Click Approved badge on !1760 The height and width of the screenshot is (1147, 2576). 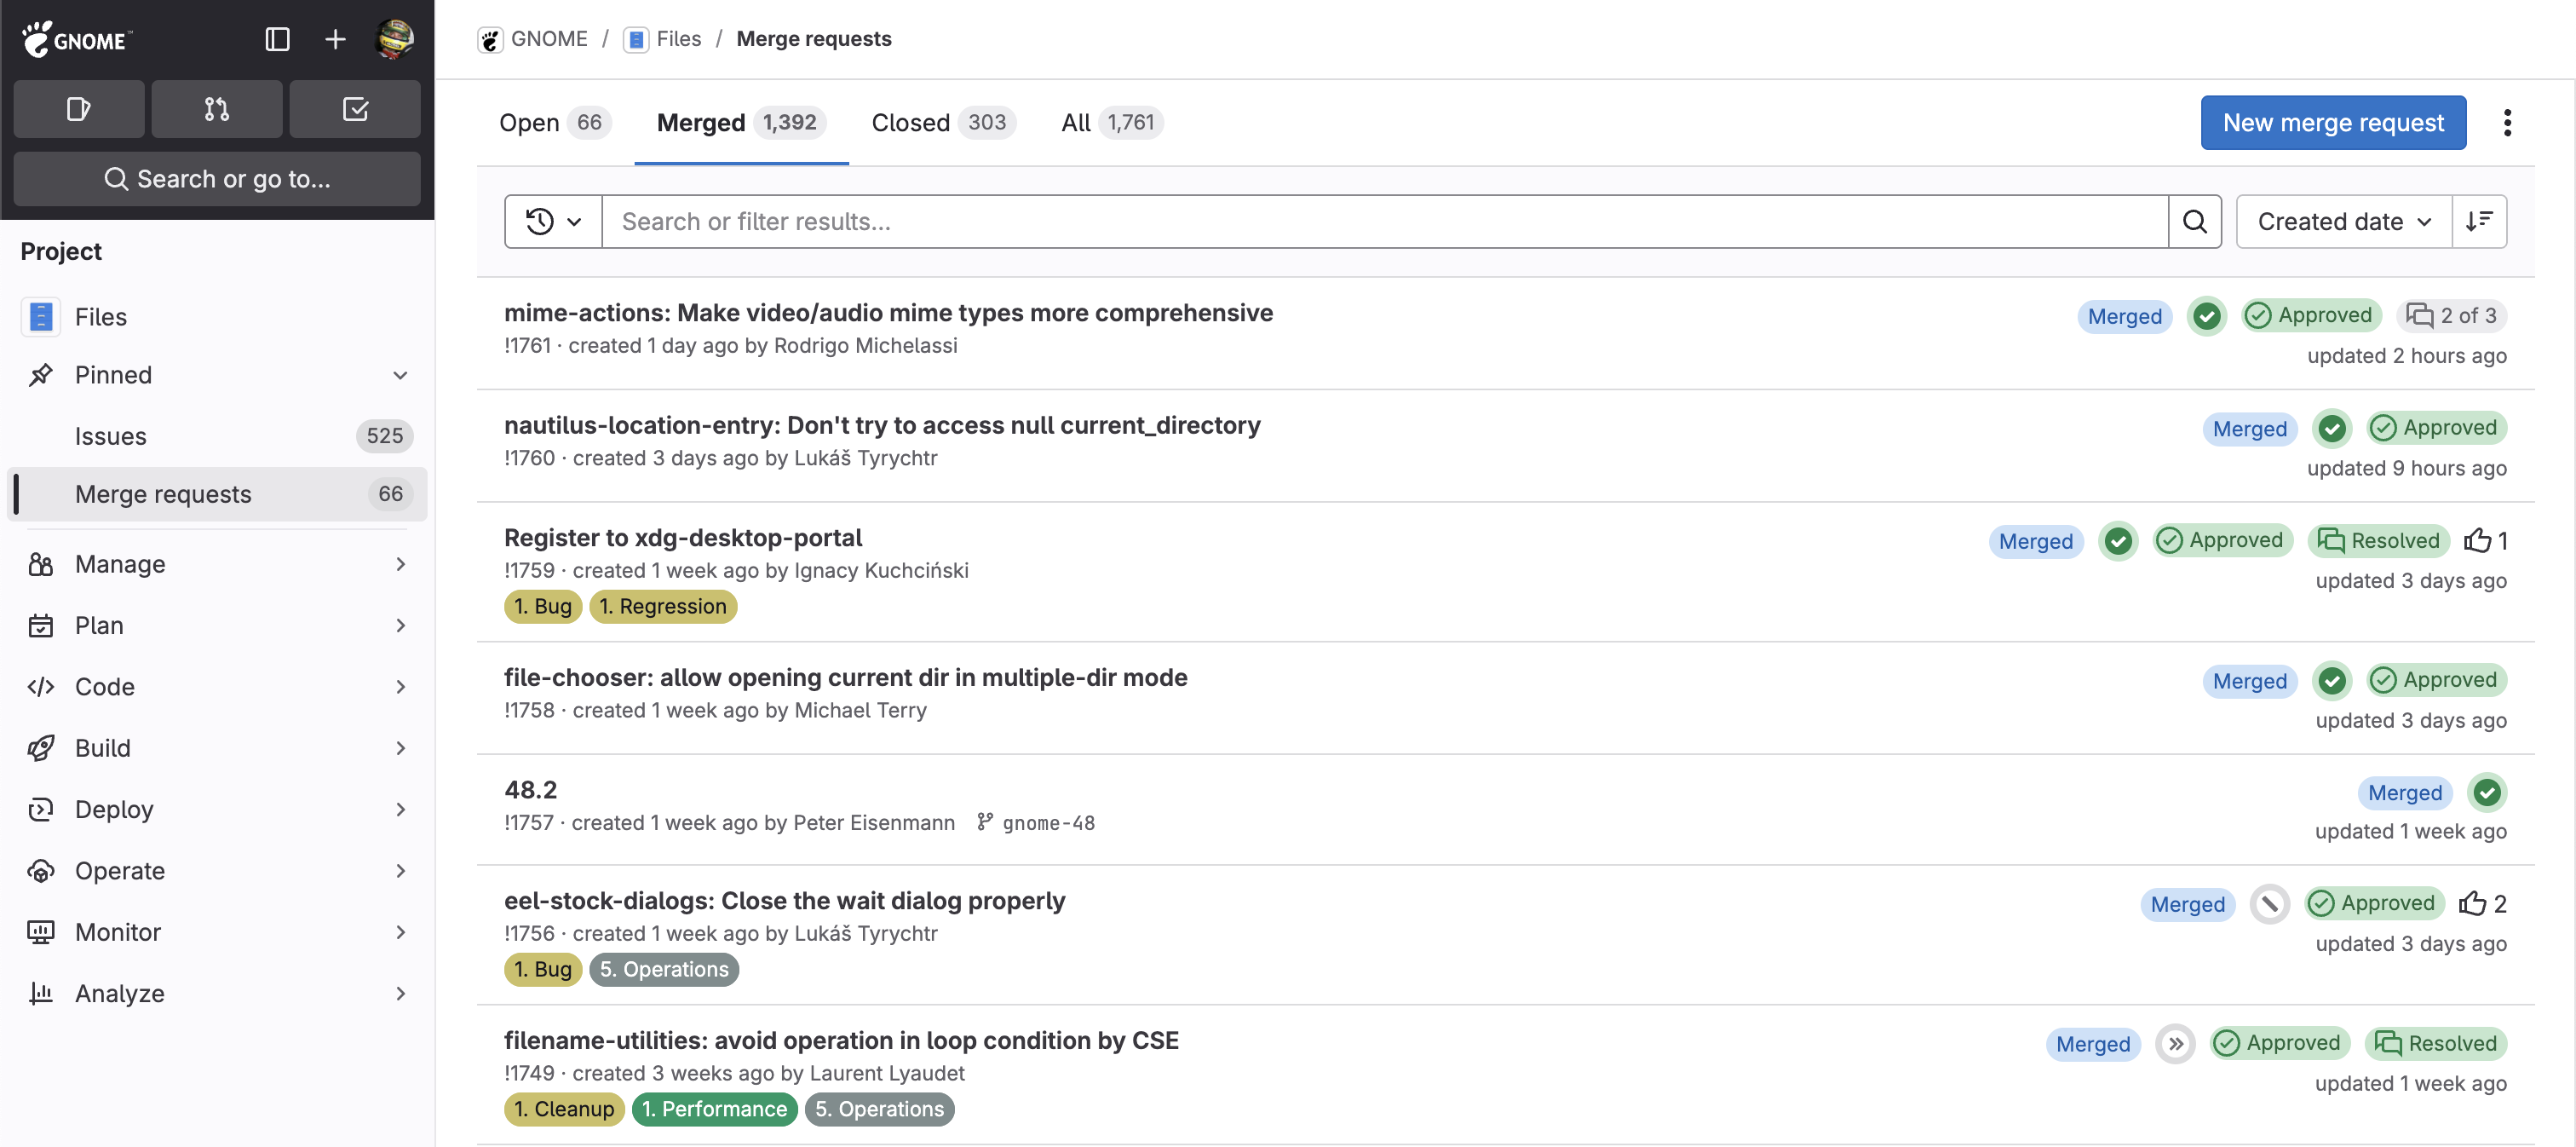coord(2436,428)
